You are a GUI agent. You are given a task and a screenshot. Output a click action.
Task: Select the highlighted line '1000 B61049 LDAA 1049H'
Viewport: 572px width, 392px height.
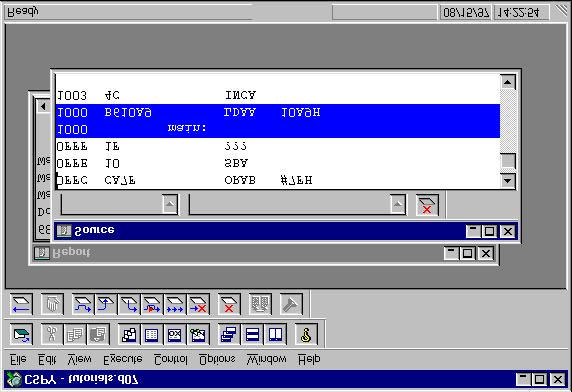[x=278, y=112]
